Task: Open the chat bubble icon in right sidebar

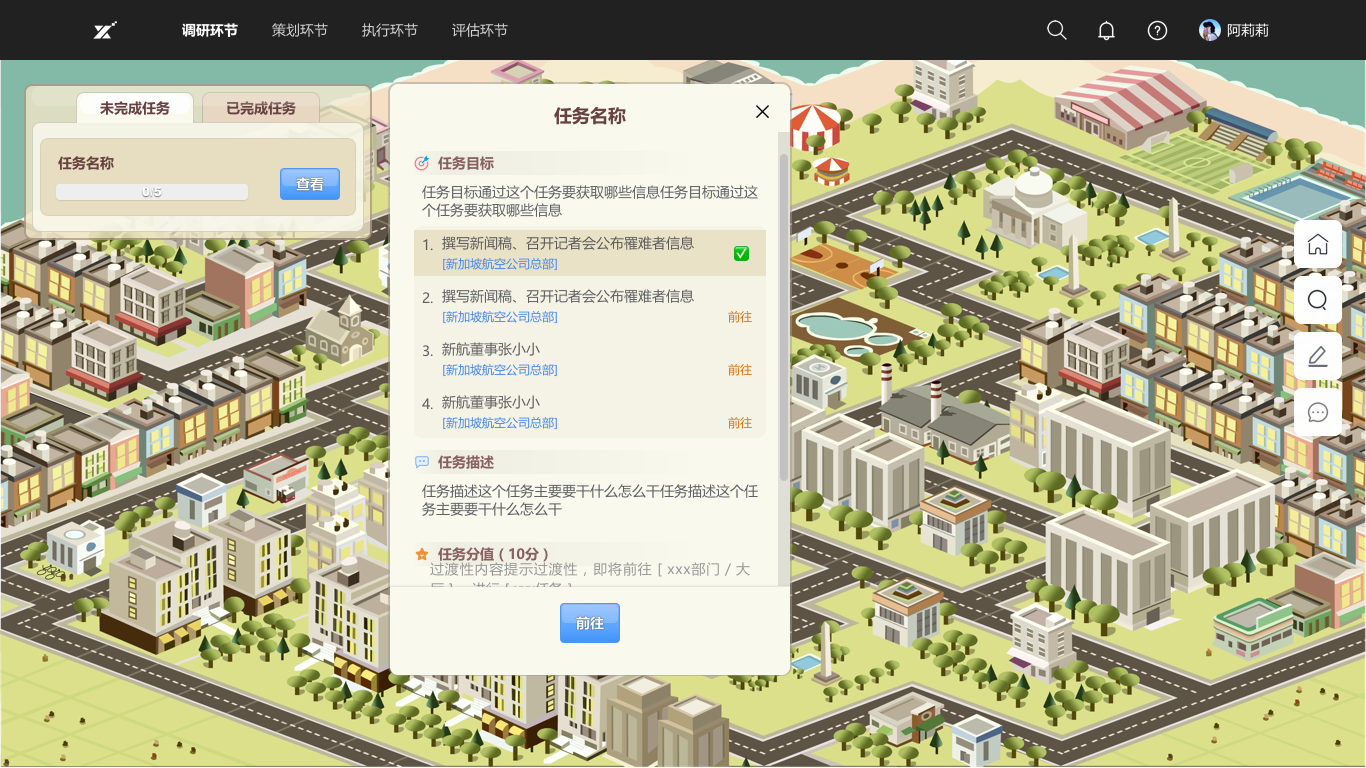Action: pyautogui.click(x=1318, y=412)
